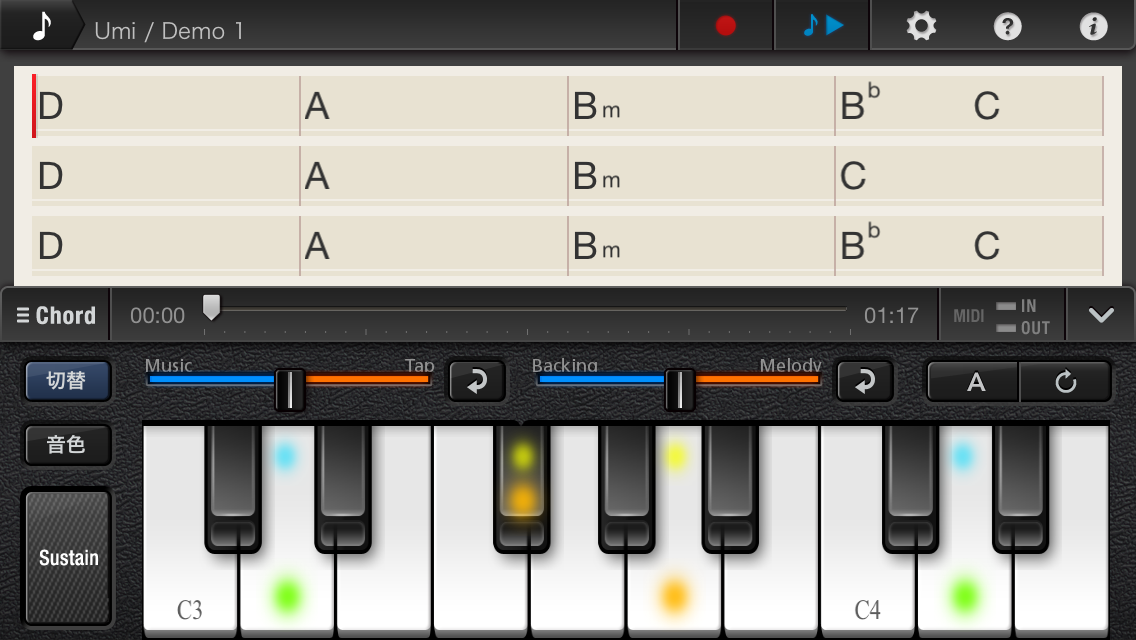Tap the music note song icon

[x=40, y=26]
